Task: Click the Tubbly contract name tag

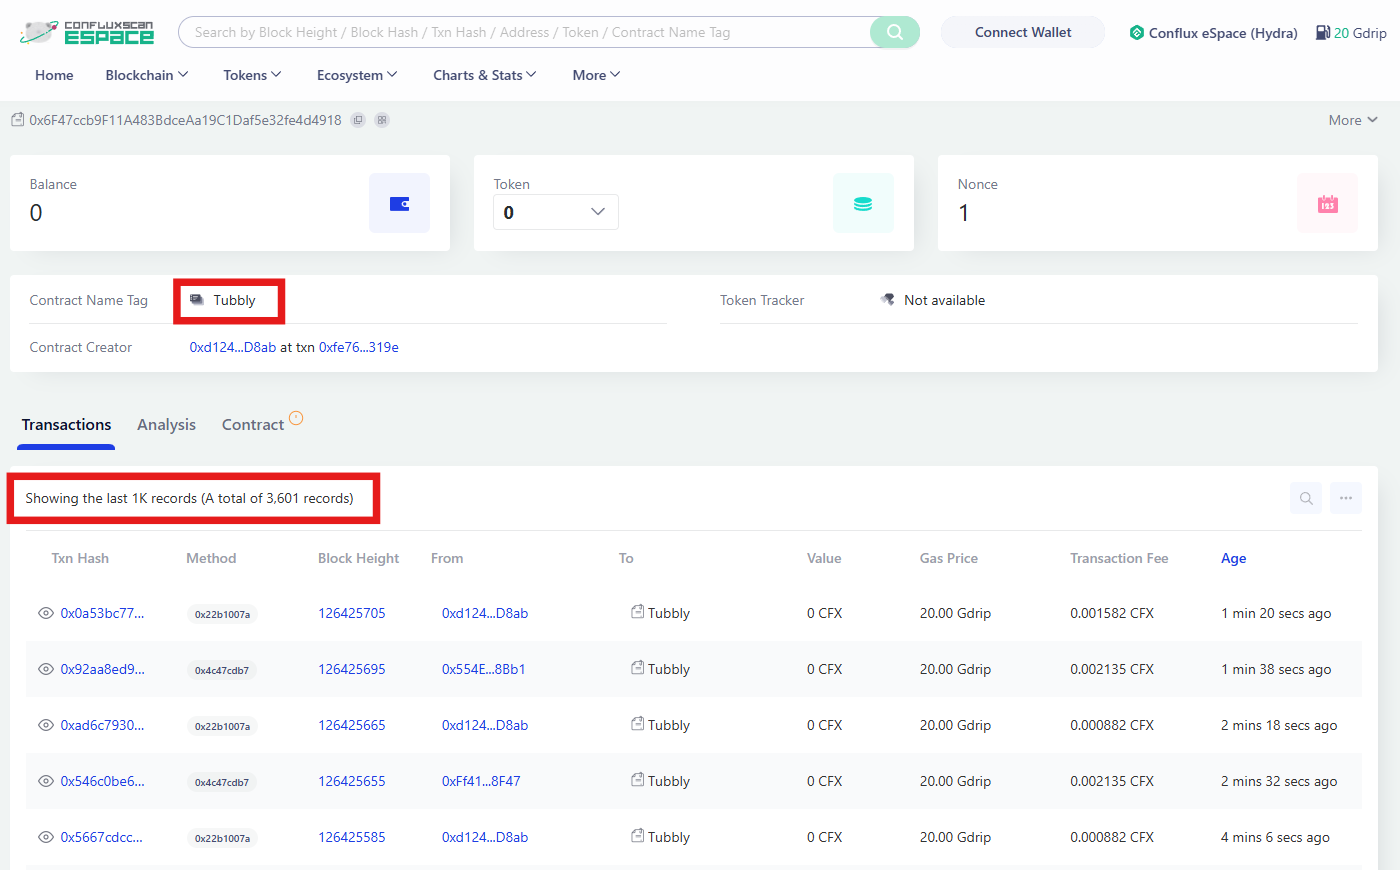Action: (234, 300)
